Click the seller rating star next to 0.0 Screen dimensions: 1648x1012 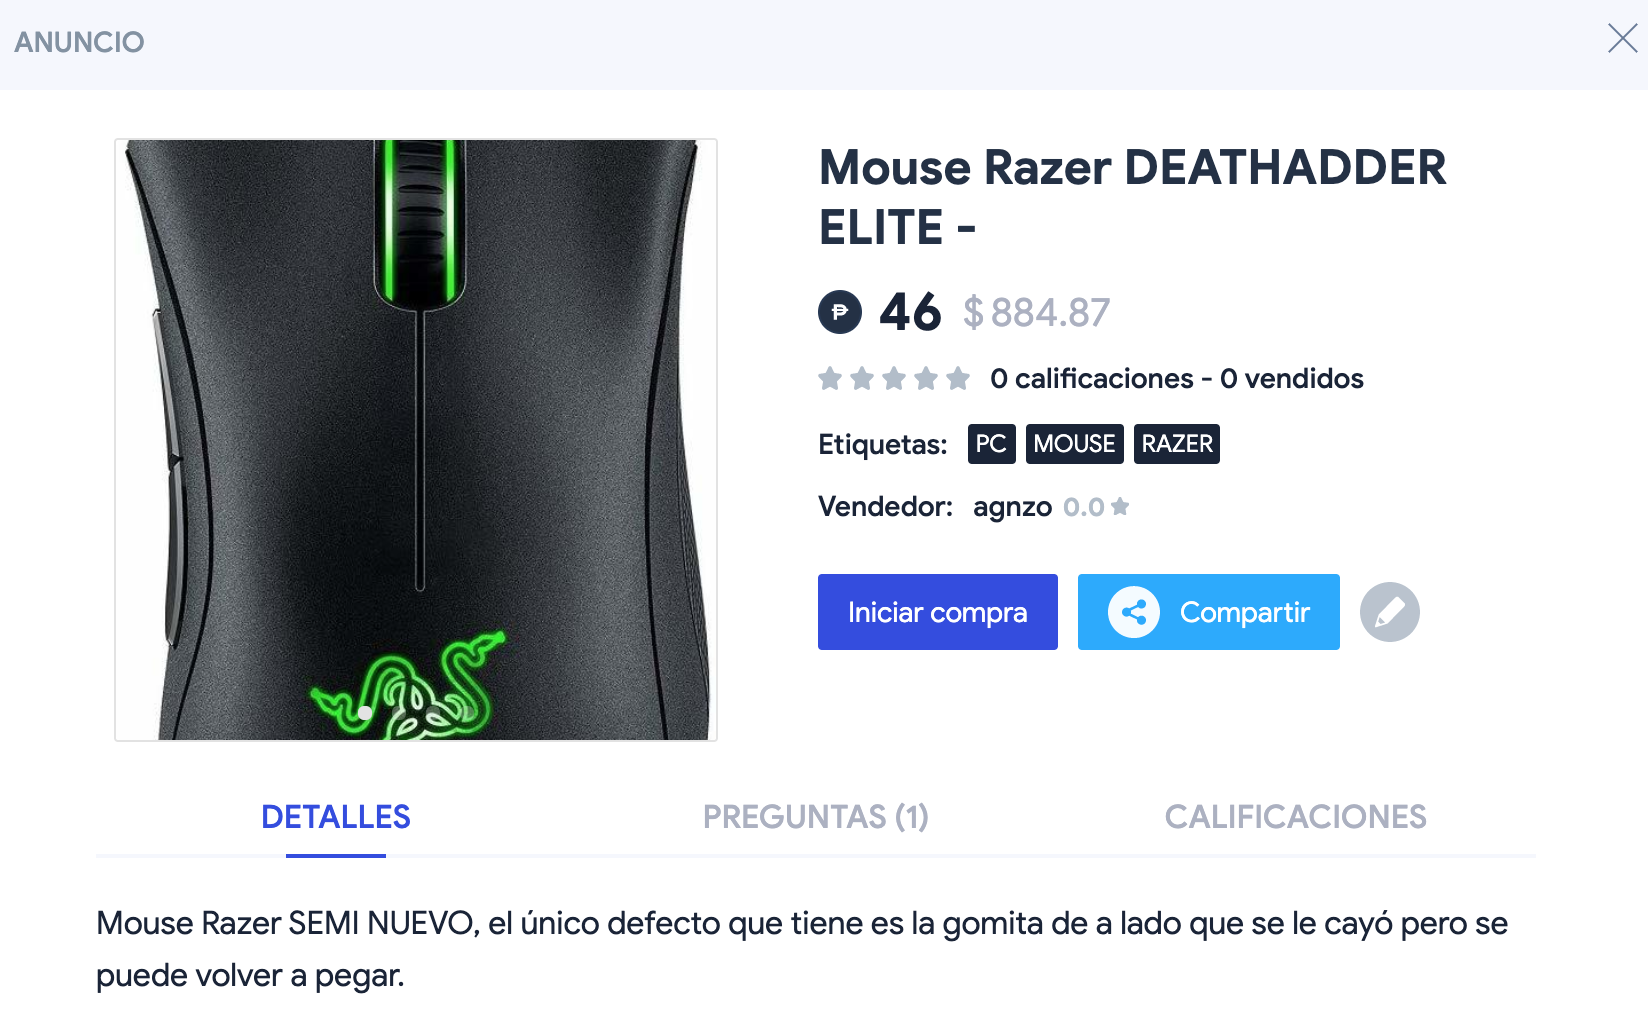pyautogui.click(x=1120, y=507)
